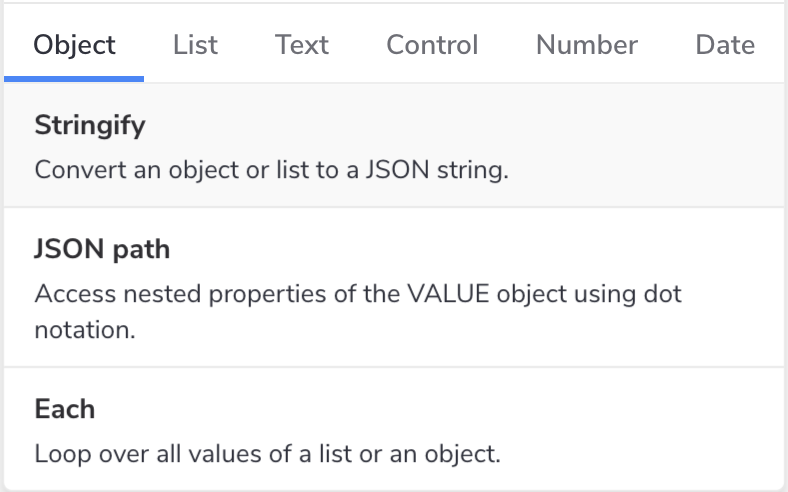The image size is (788, 492).
Task: Pick the Each function row
Action: [x=394, y=429]
